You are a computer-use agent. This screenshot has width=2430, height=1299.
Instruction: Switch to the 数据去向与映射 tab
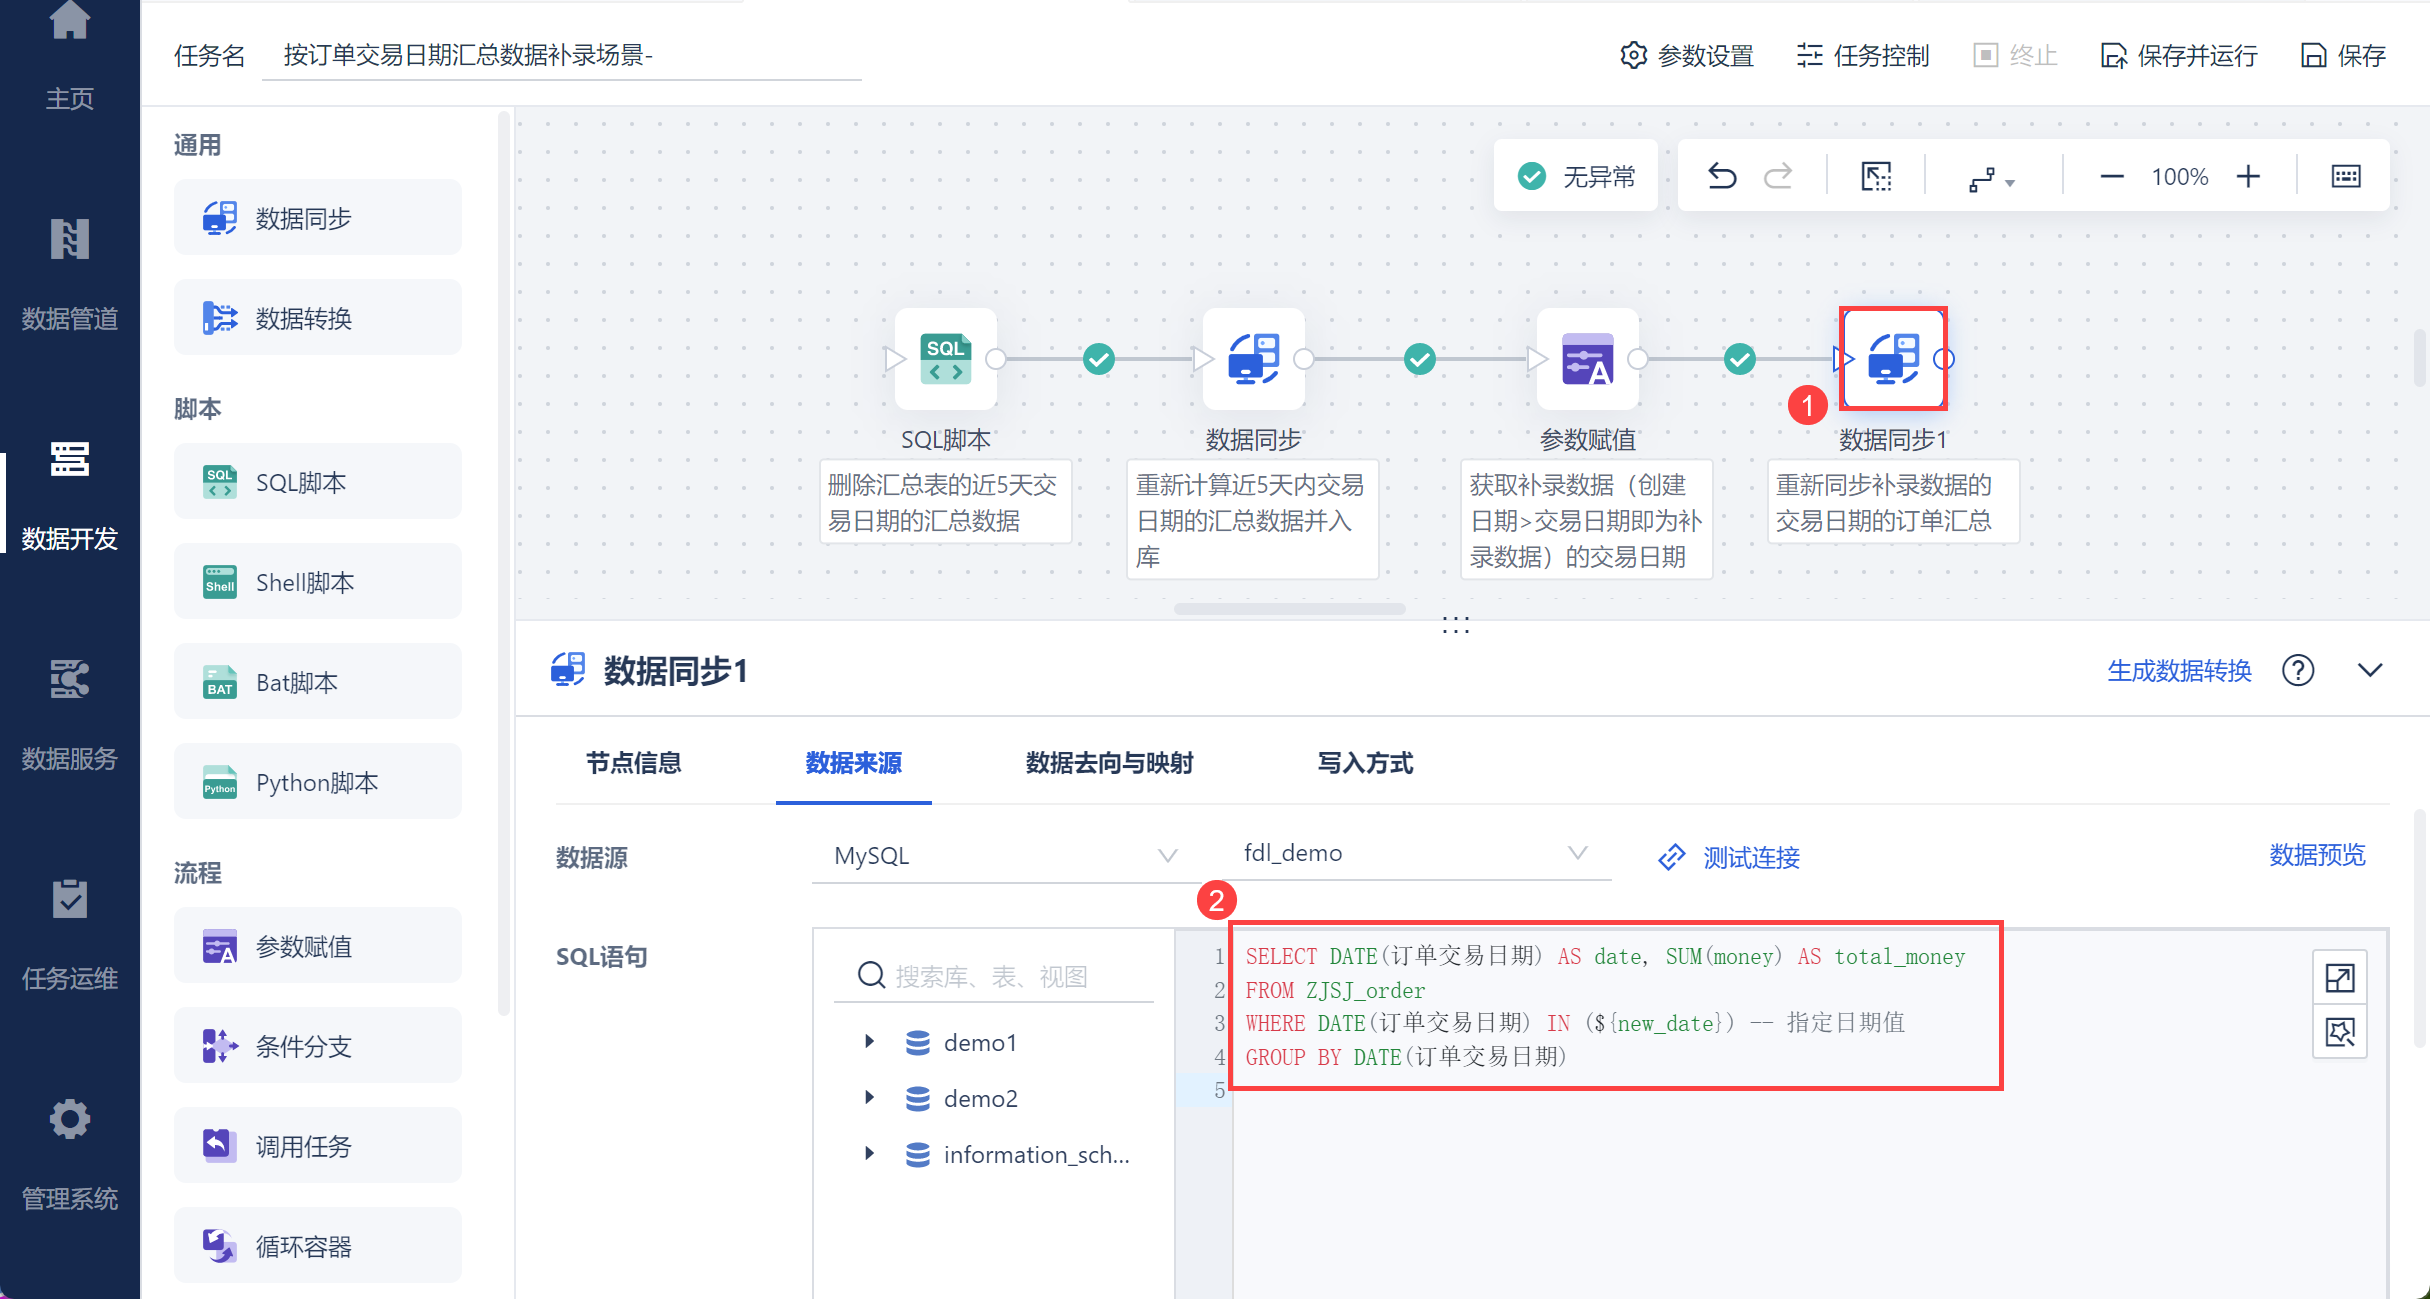click(x=1109, y=763)
